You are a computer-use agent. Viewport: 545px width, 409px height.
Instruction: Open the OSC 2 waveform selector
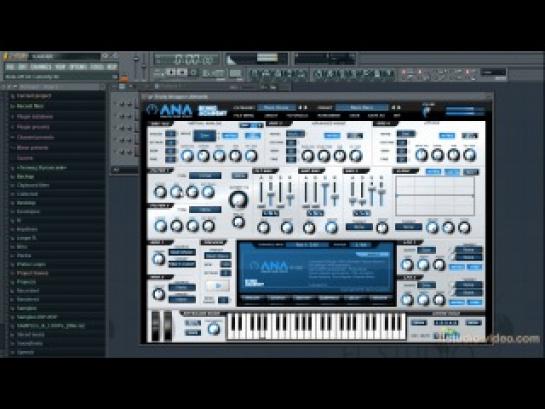[295, 134]
